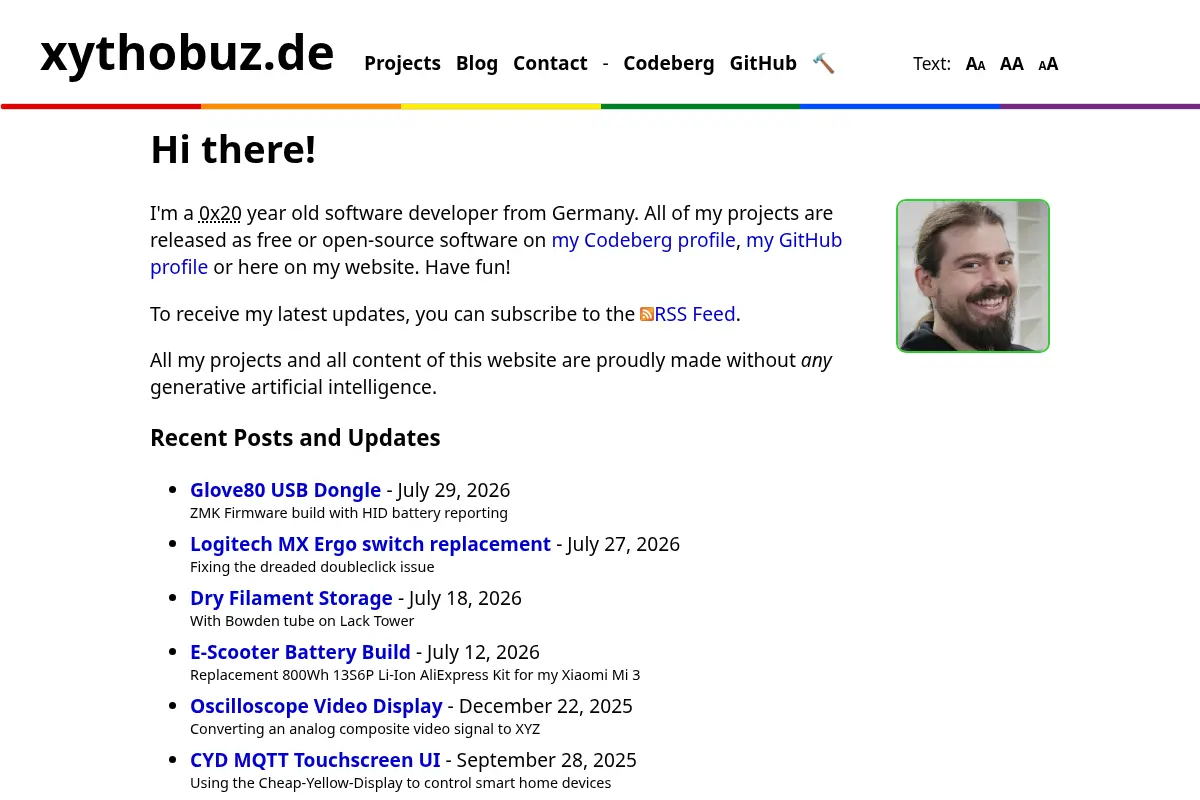Click the date 'July 27, 2026'
Image resolution: width=1200 pixels, height=800 pixels.
click(623, 544)
